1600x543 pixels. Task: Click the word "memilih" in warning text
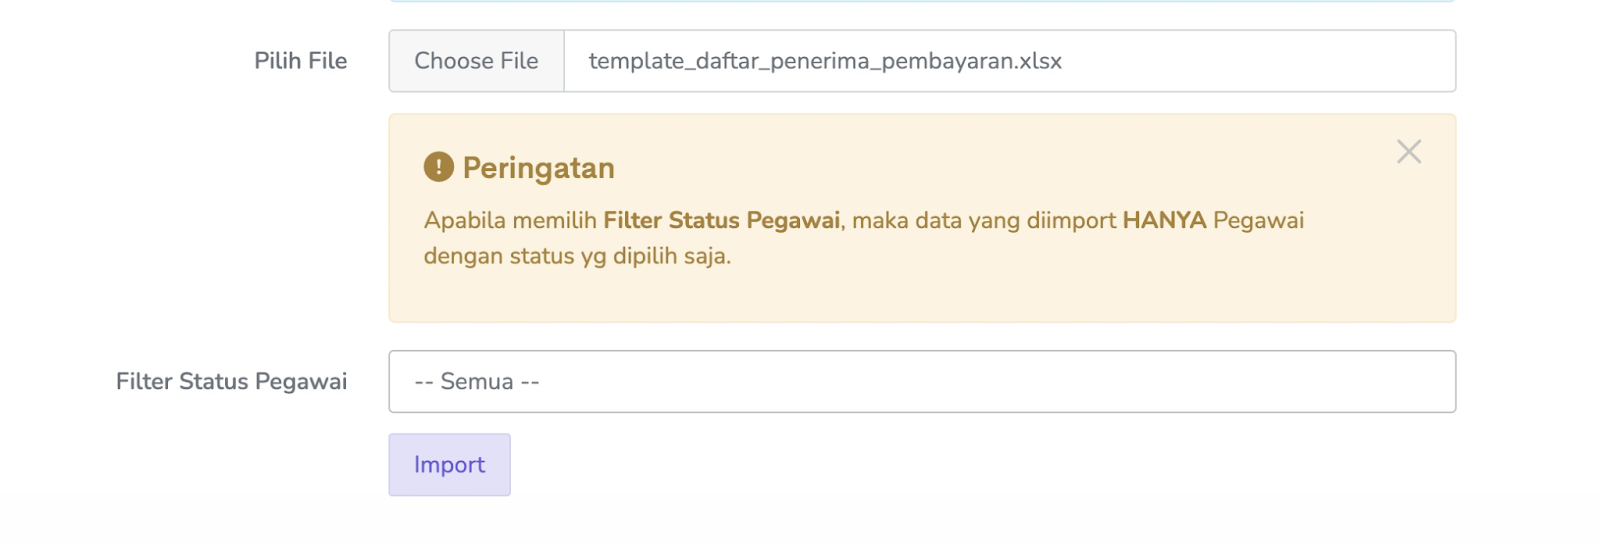[x=554, y=220]
